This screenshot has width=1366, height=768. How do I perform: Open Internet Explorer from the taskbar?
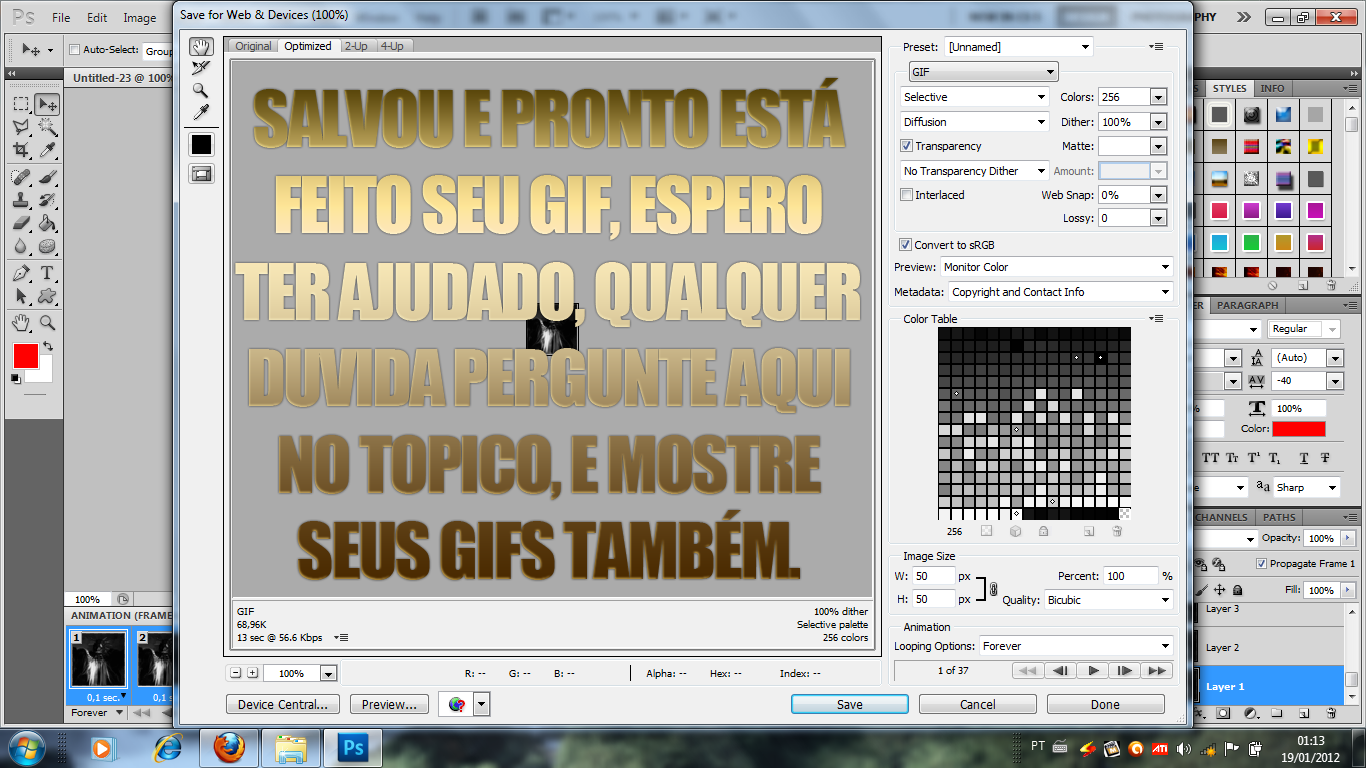click(167, 748)
